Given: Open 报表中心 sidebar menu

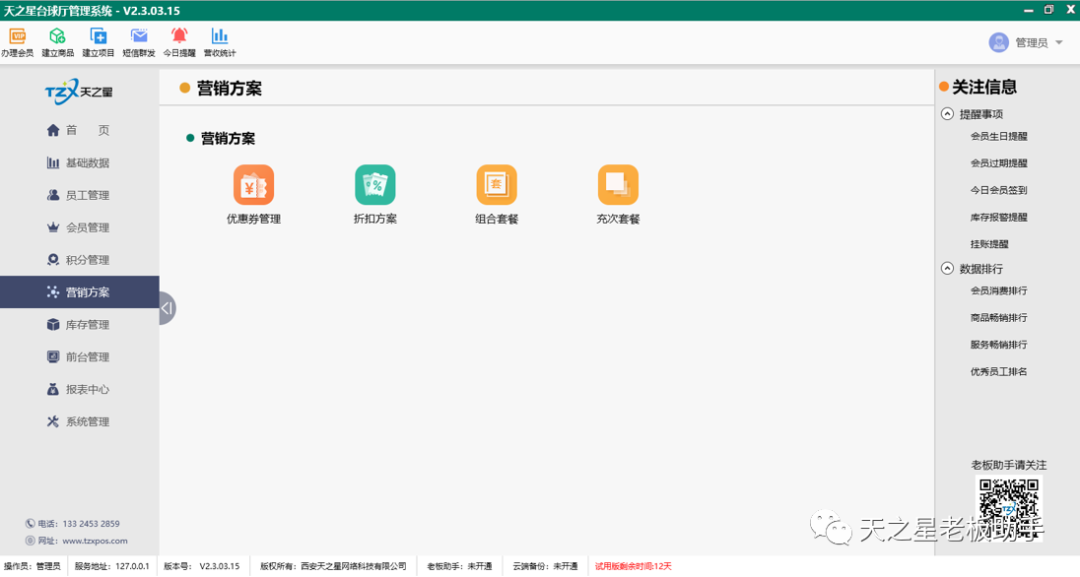Looking at the screenshot, I should click(x=78, y=389).
